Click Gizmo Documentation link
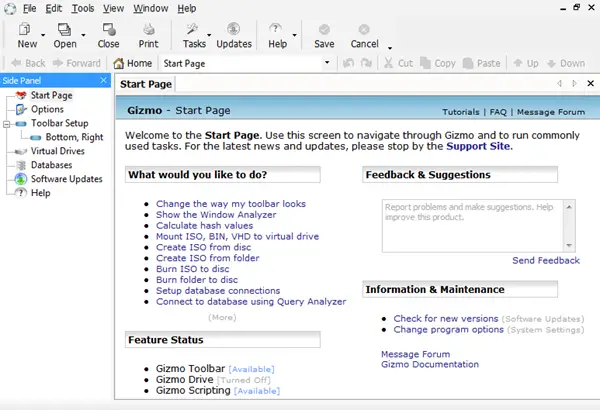The width and height of the screenshot is (600, 410). coord(430,364)
